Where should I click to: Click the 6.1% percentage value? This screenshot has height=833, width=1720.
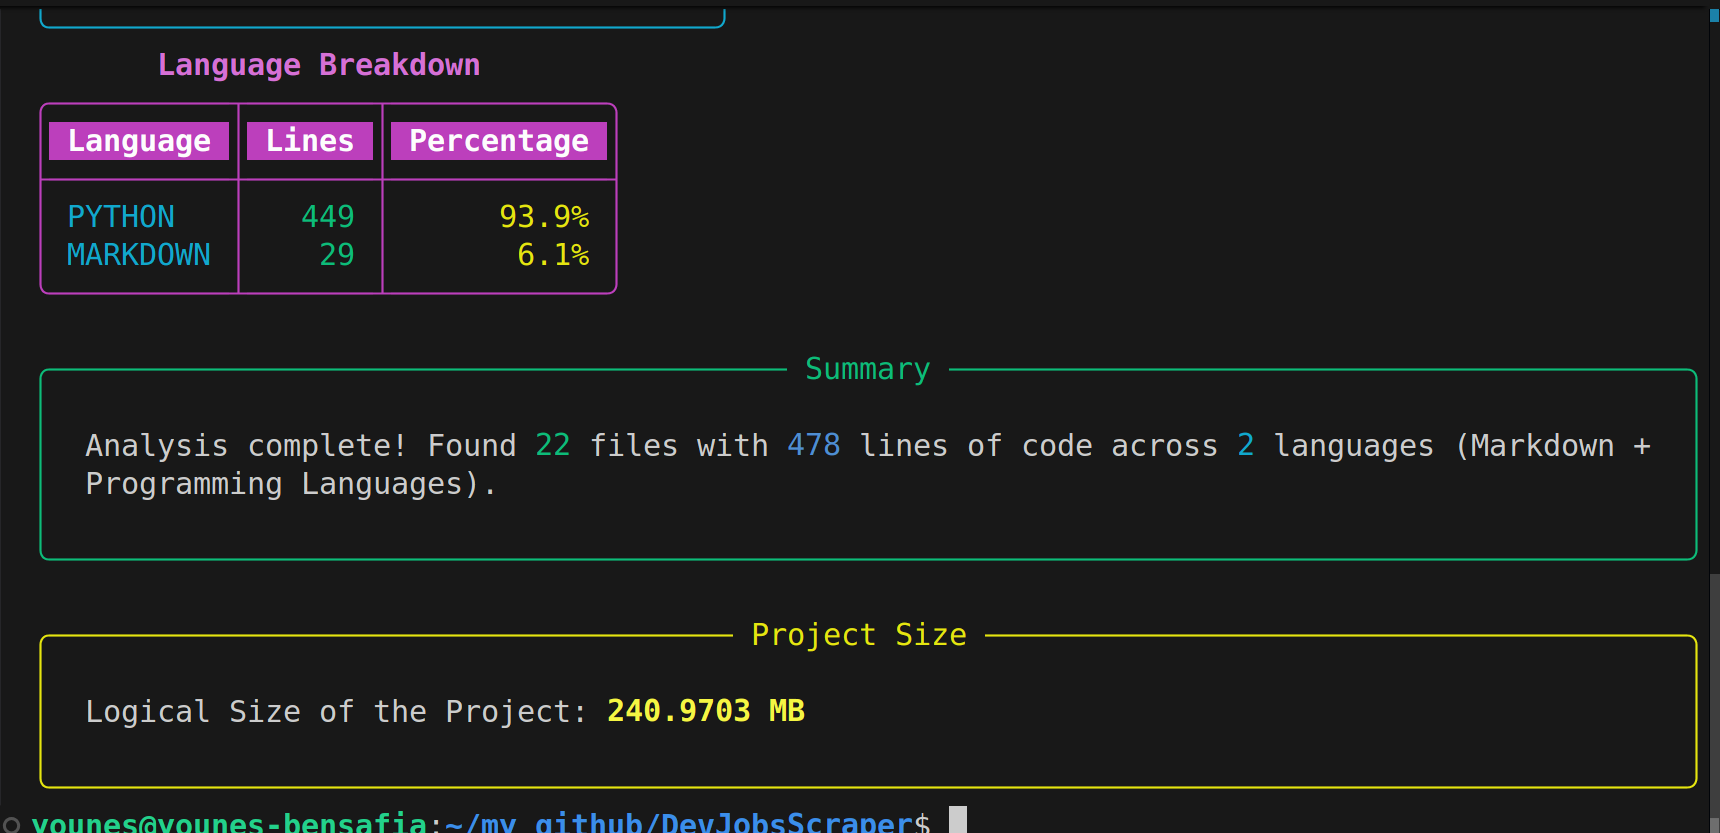click(x=553, y=255)
